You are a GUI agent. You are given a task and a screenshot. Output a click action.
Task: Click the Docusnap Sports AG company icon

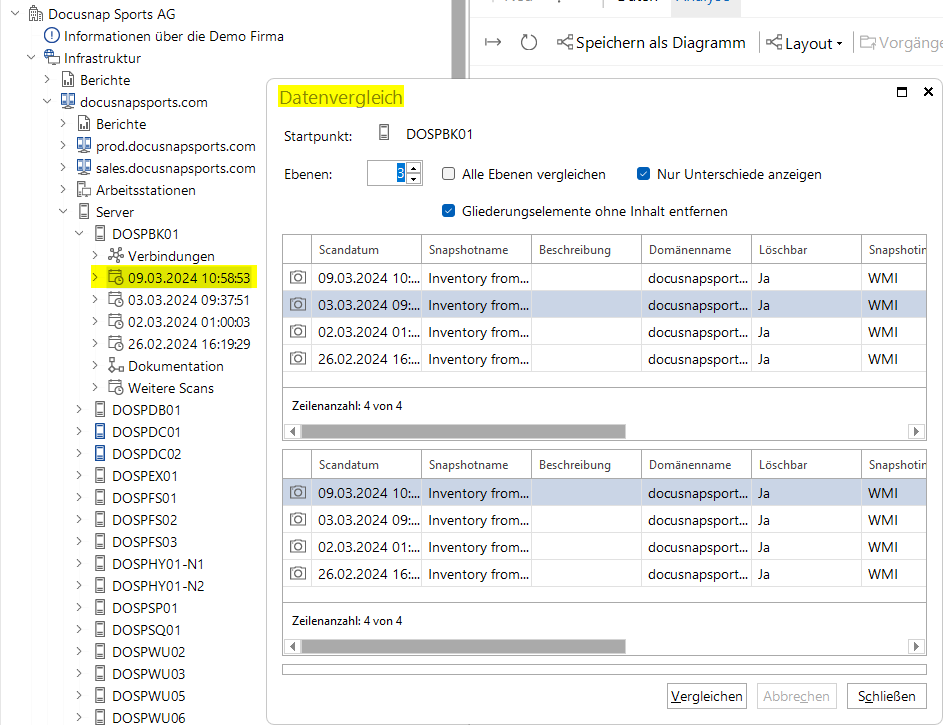click(36, 14)
